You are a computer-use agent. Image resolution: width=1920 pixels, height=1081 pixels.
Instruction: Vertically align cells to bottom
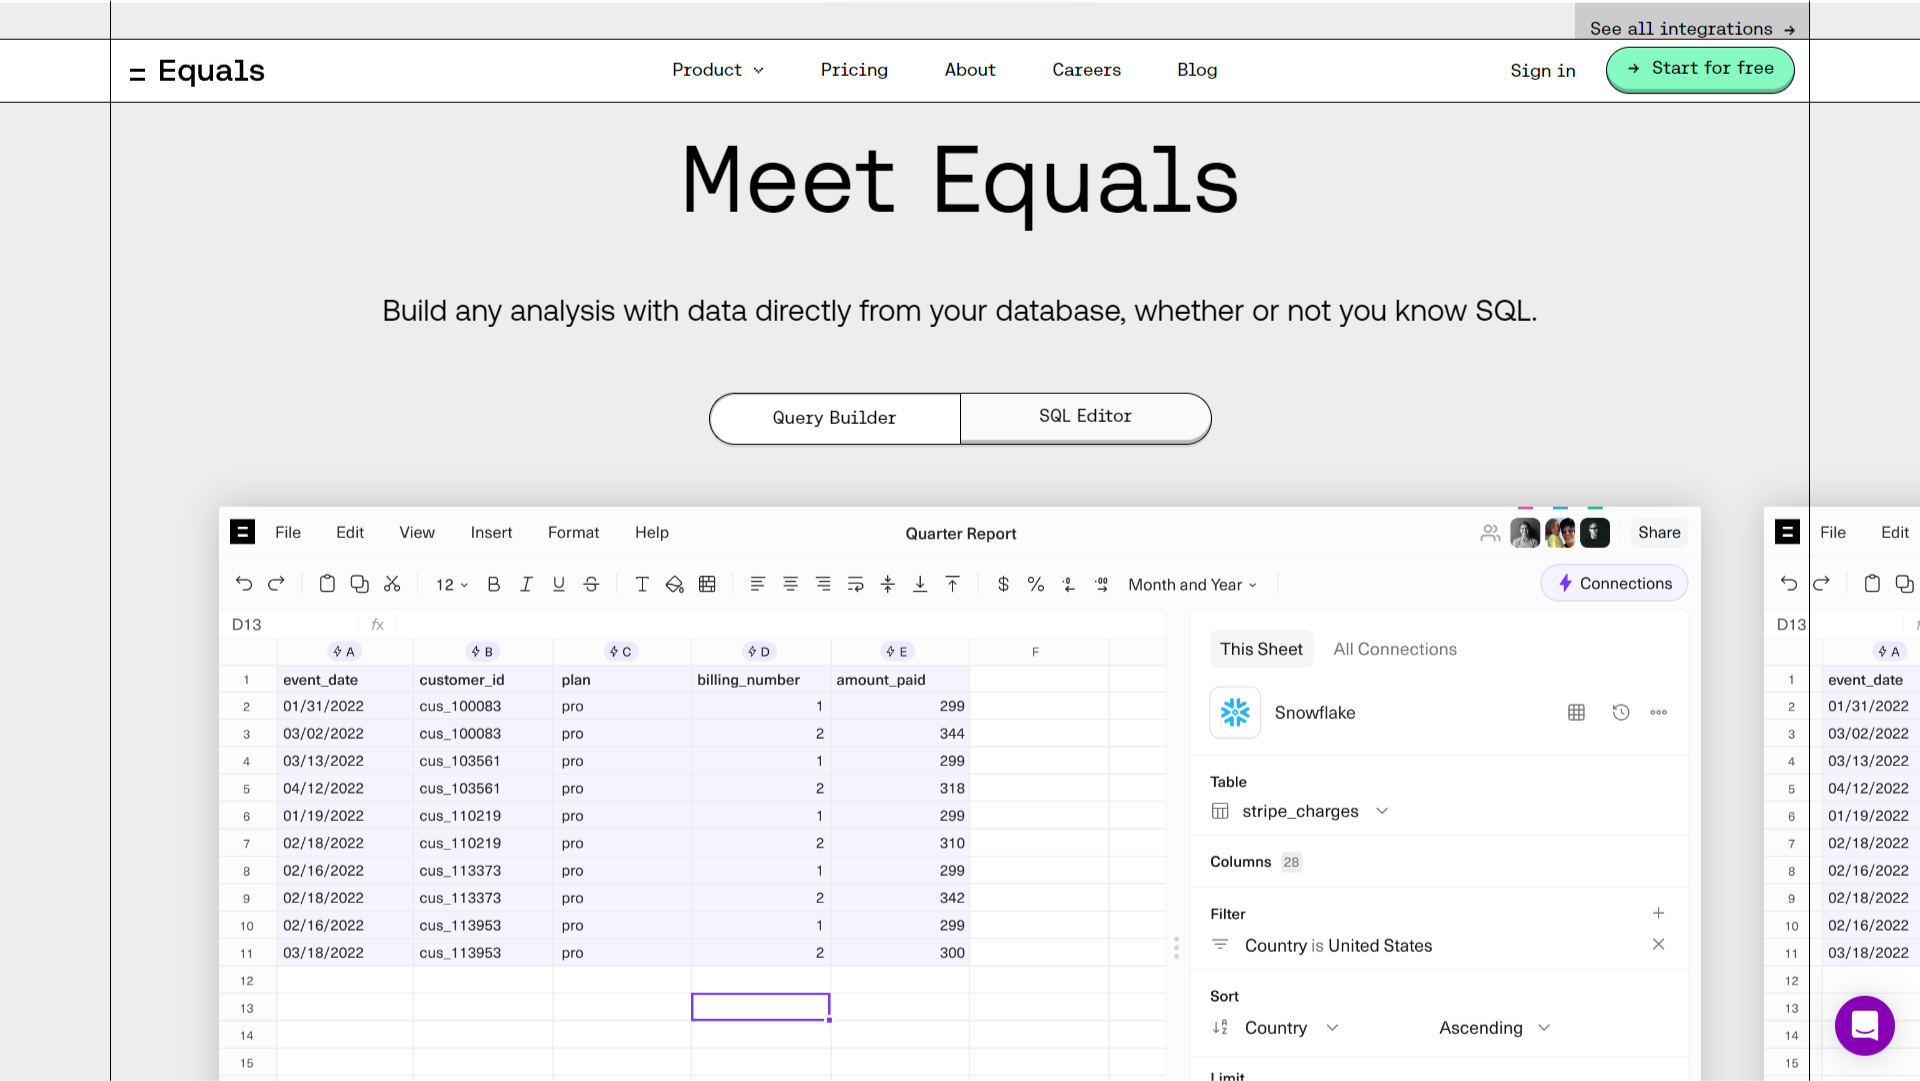click(x=920, y=584)
